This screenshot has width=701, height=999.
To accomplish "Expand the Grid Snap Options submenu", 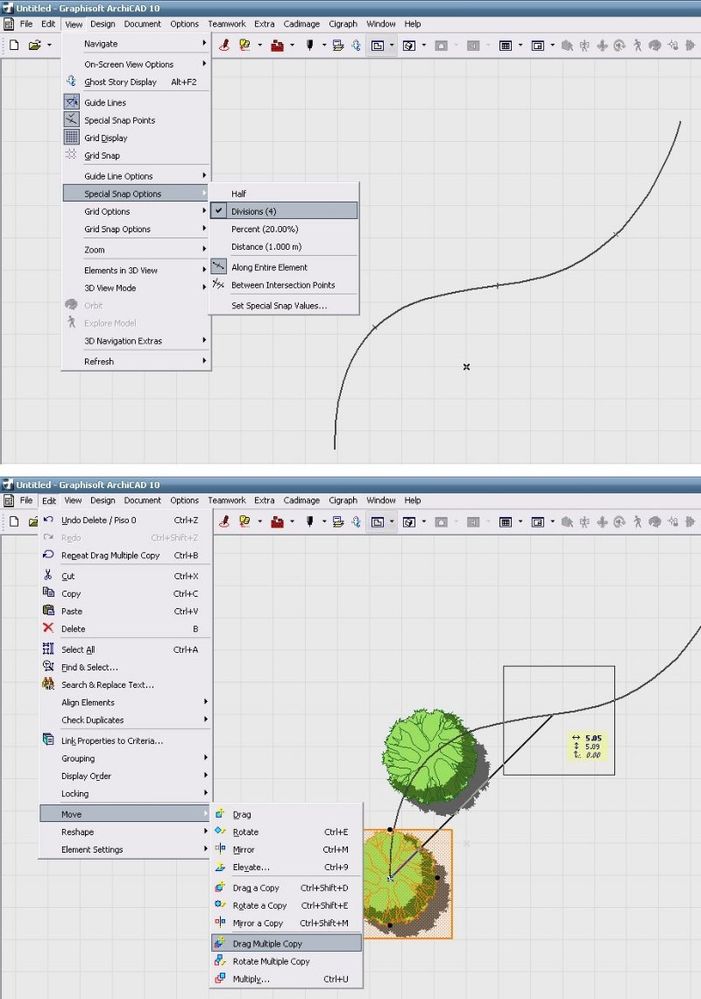I will click(x=136, y=229).
